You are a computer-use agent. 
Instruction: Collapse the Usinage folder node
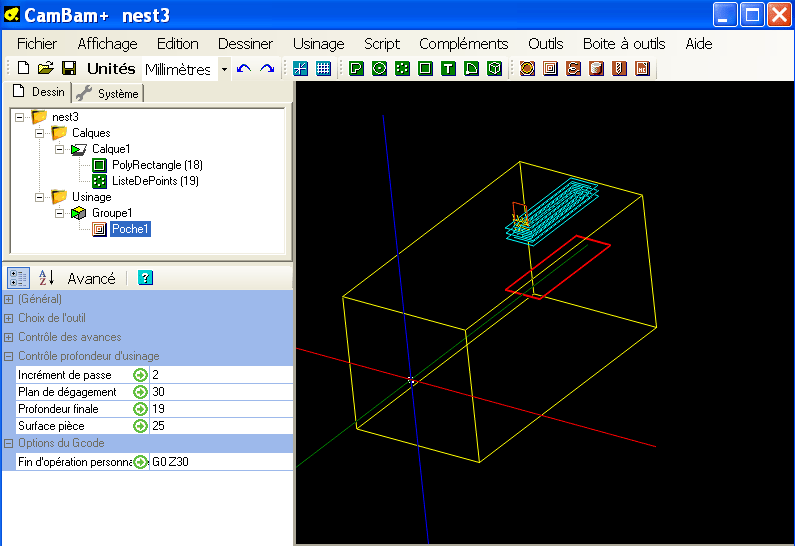click(40, 197)
